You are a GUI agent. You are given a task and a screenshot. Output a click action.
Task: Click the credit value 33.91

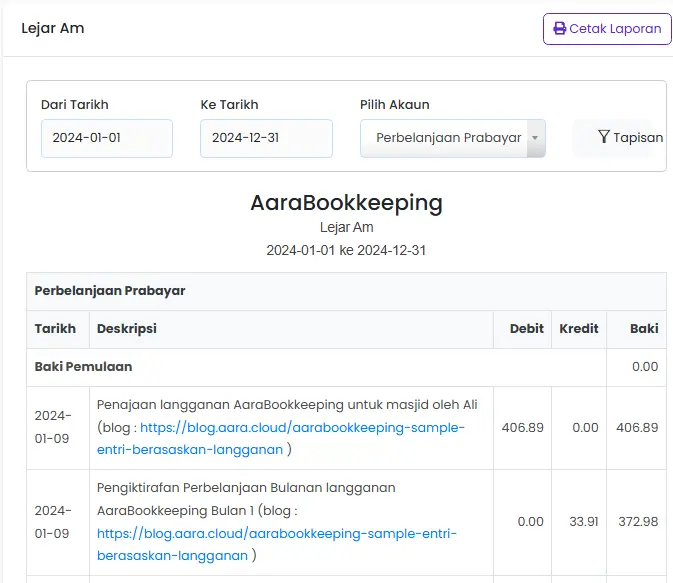pyautogui.click(x=584, y=522)
